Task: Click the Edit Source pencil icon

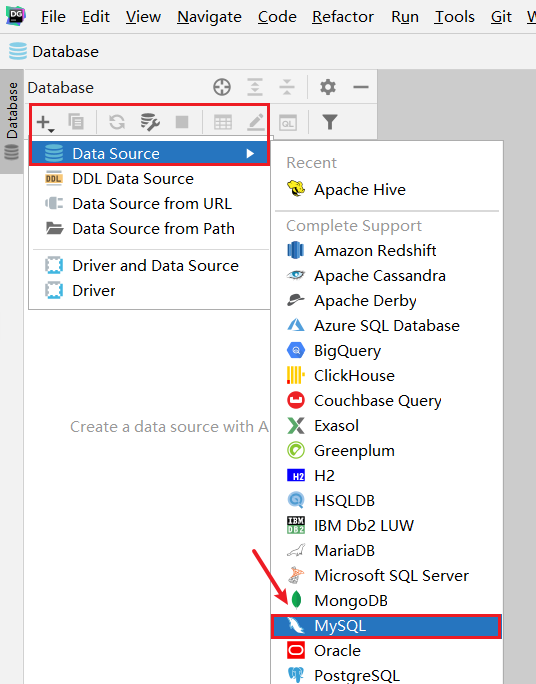Action: click(x=256, y=122)
